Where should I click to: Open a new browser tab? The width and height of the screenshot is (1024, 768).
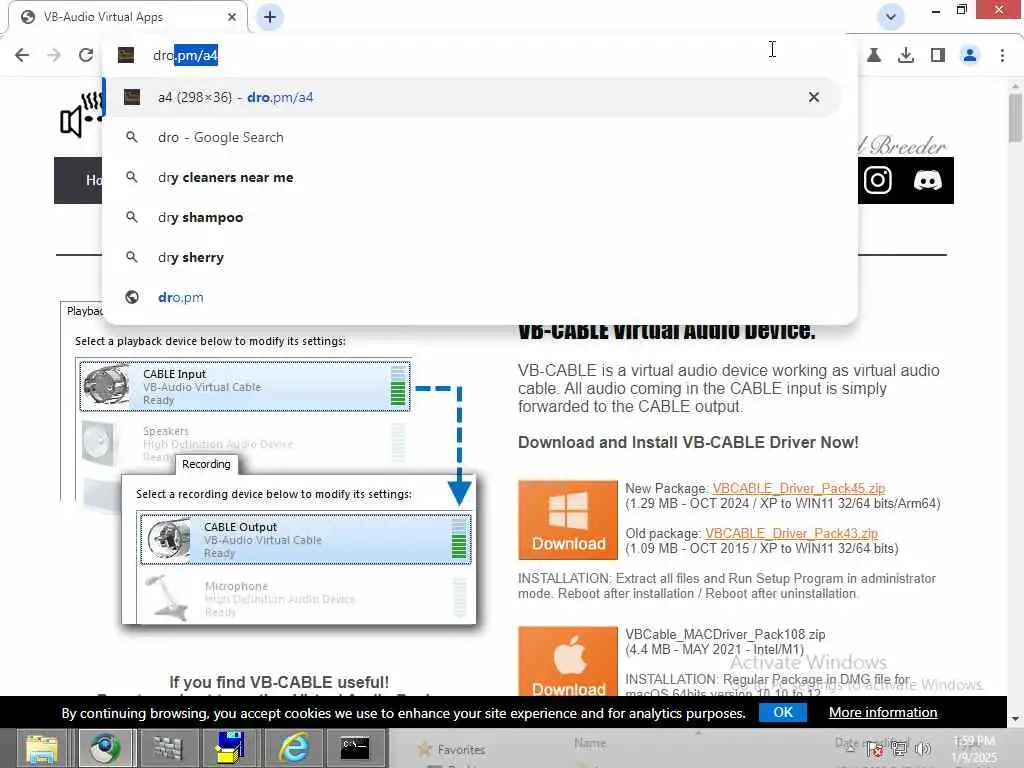[x=270, y=17]
